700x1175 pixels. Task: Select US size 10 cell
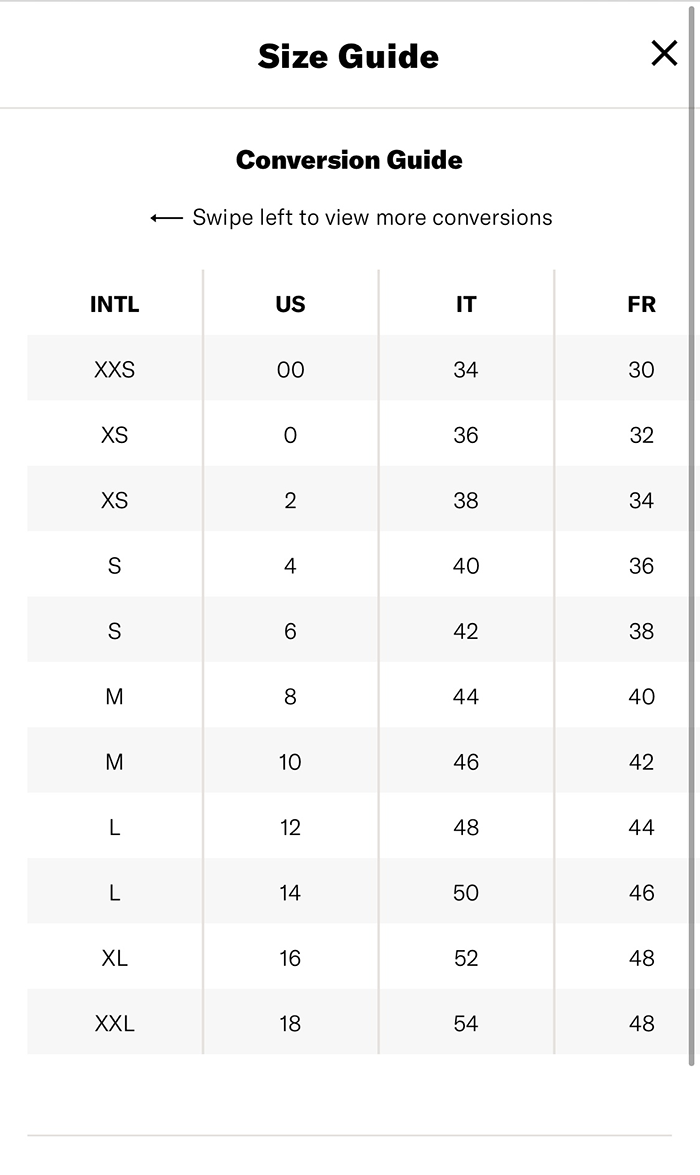point(290,762)
